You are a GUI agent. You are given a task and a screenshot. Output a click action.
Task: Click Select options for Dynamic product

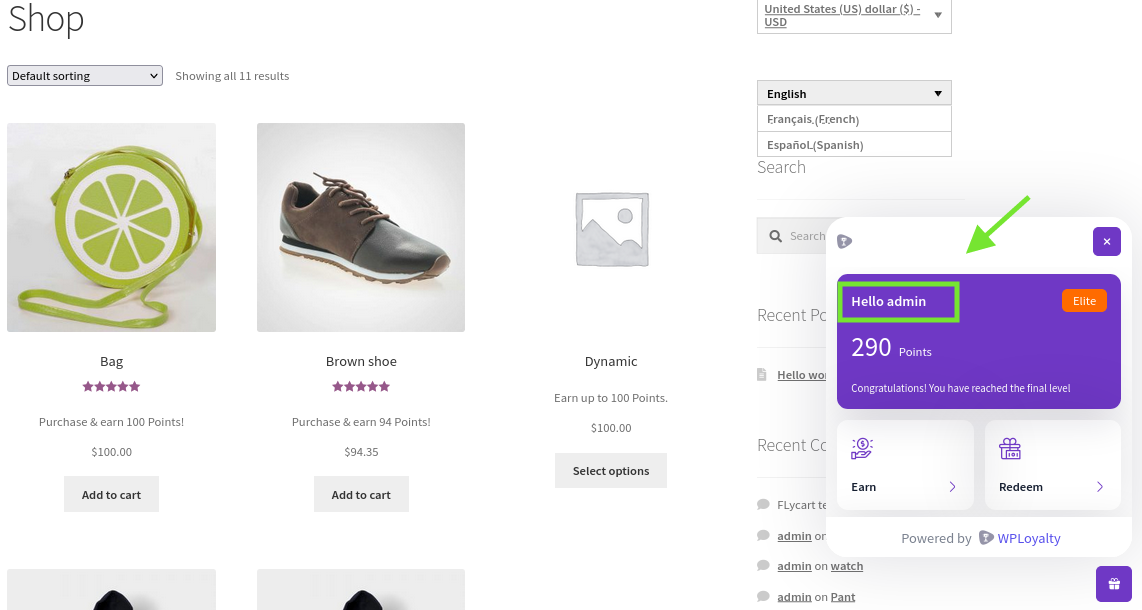[611, 471]
